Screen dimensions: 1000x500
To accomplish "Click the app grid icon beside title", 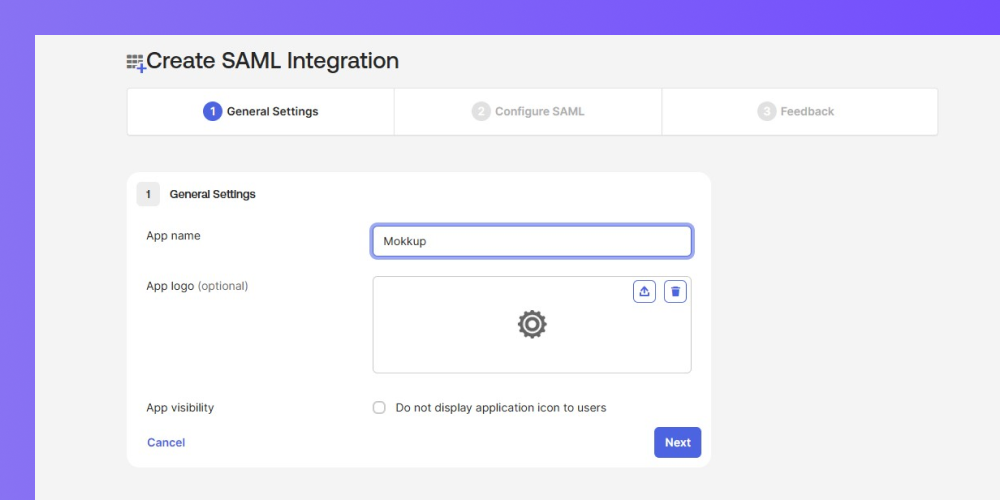I will pos(136,62).
